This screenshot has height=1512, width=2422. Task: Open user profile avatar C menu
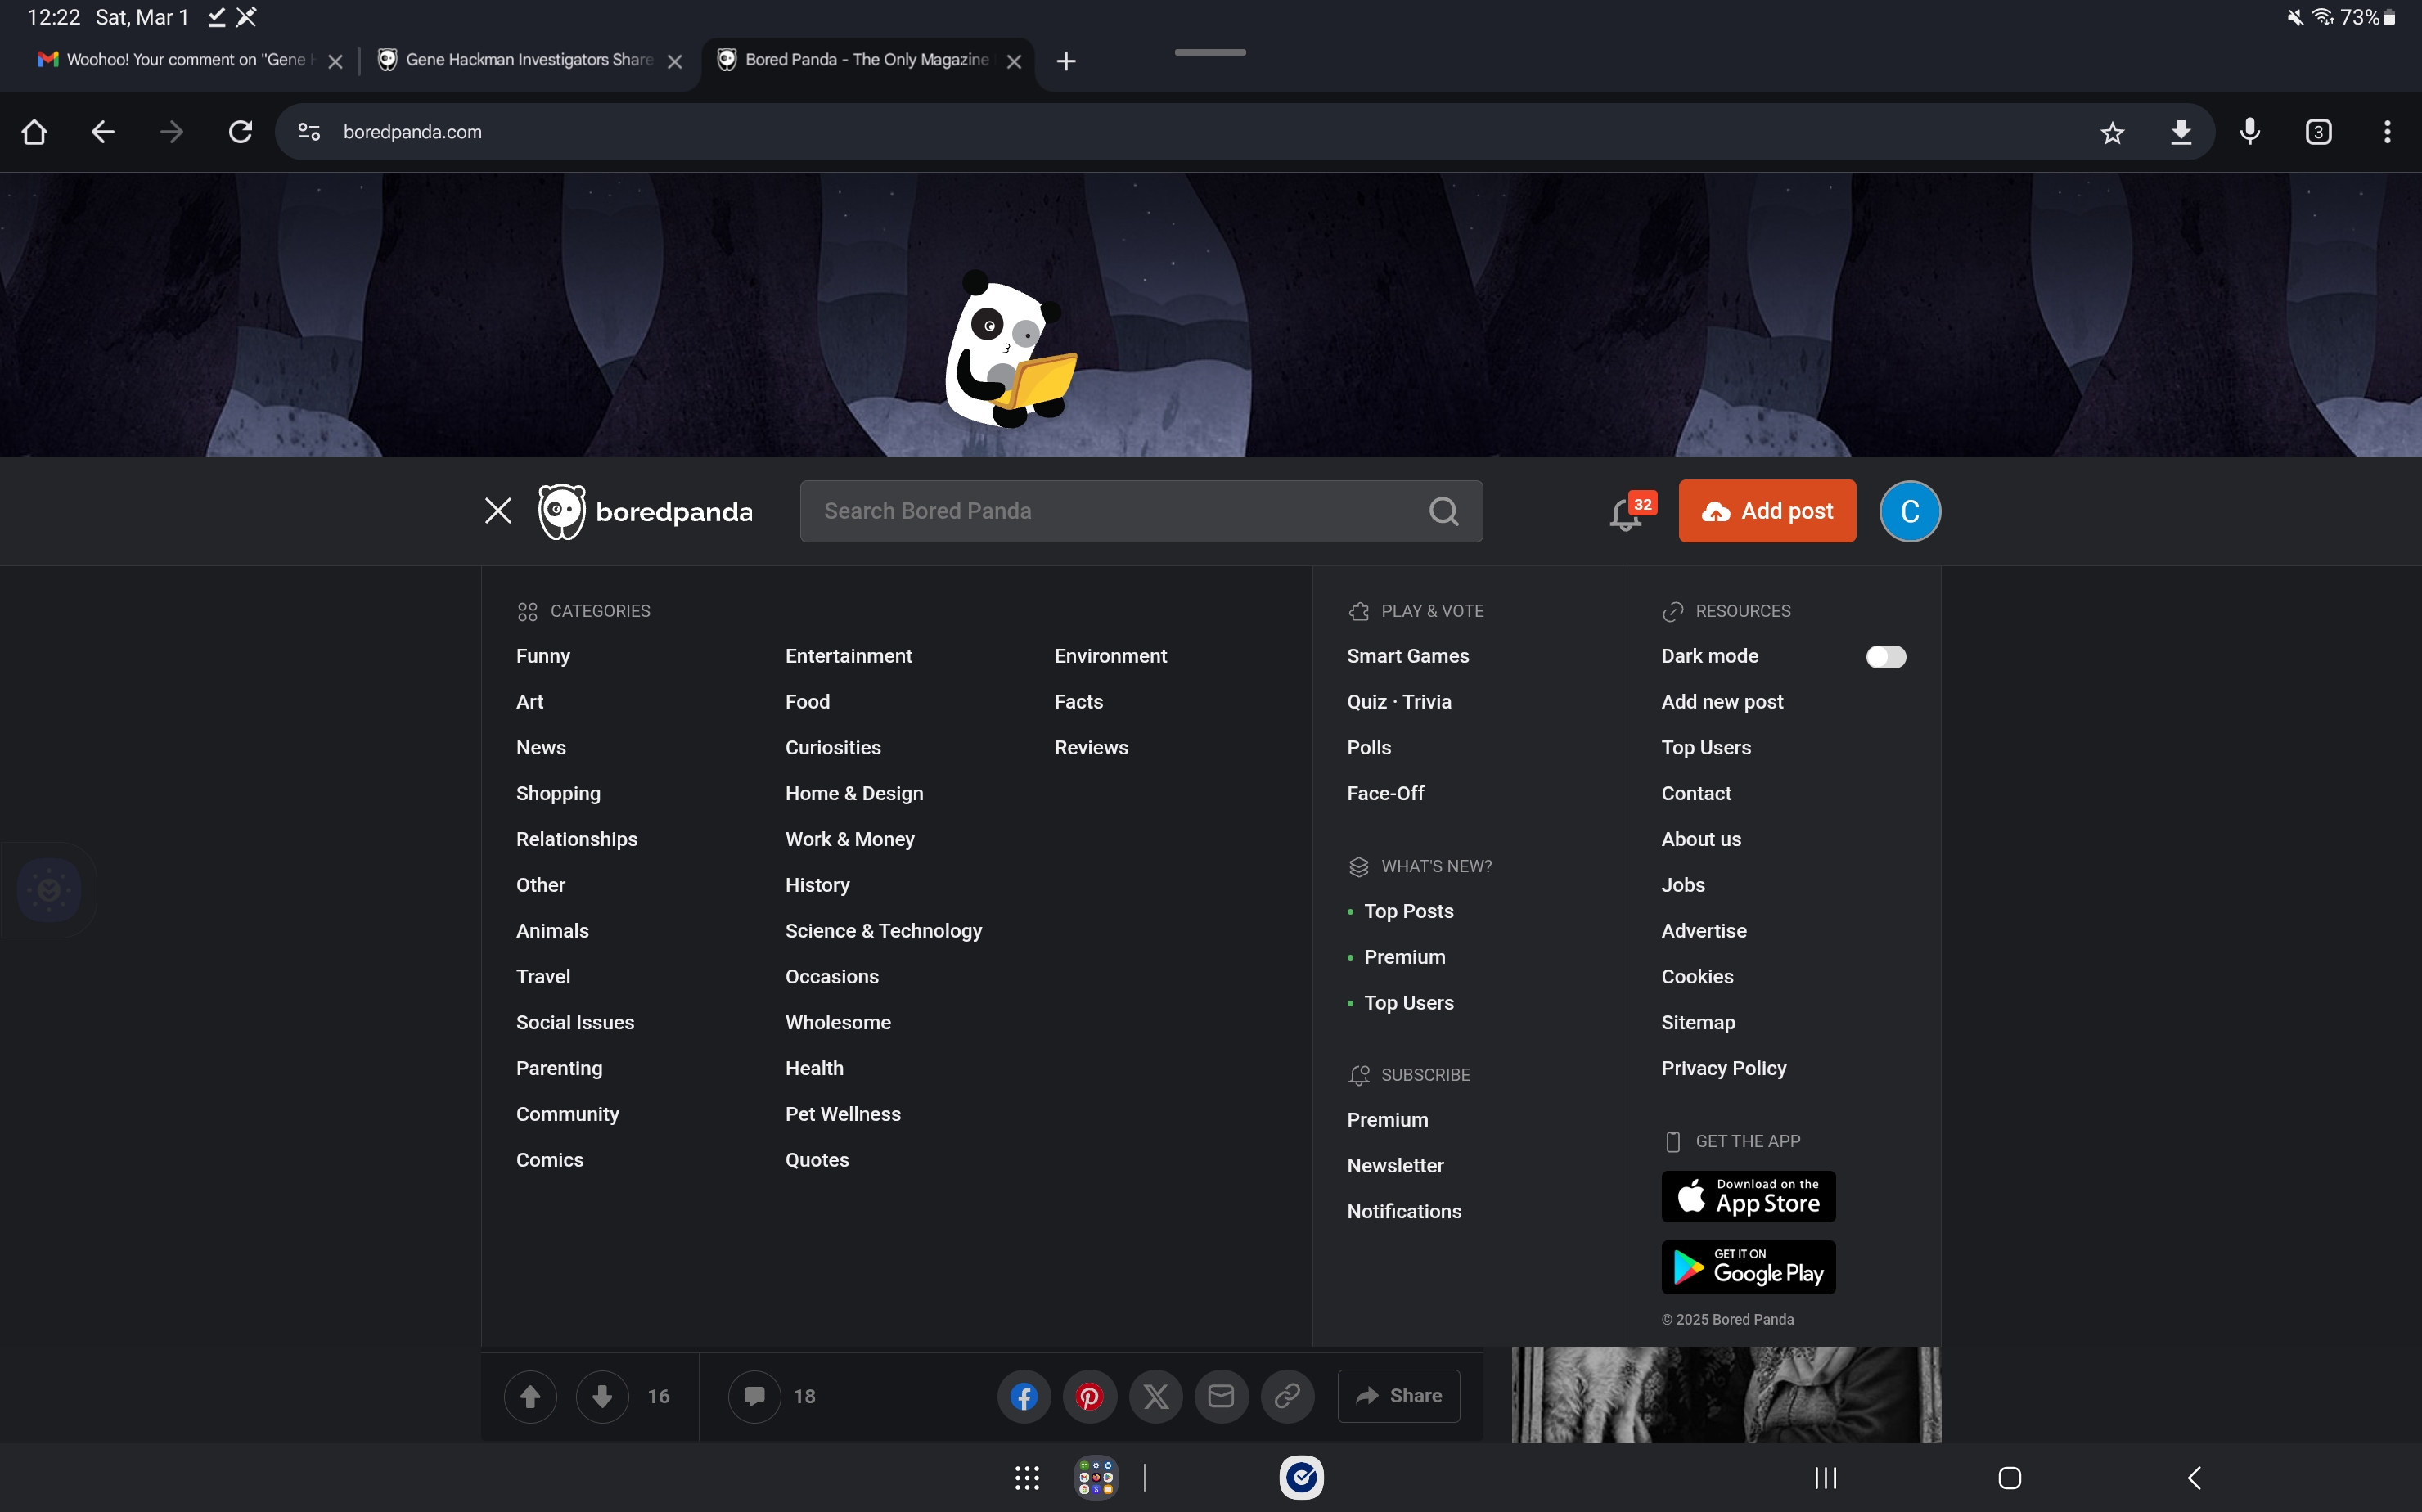tap(1909, 511)
